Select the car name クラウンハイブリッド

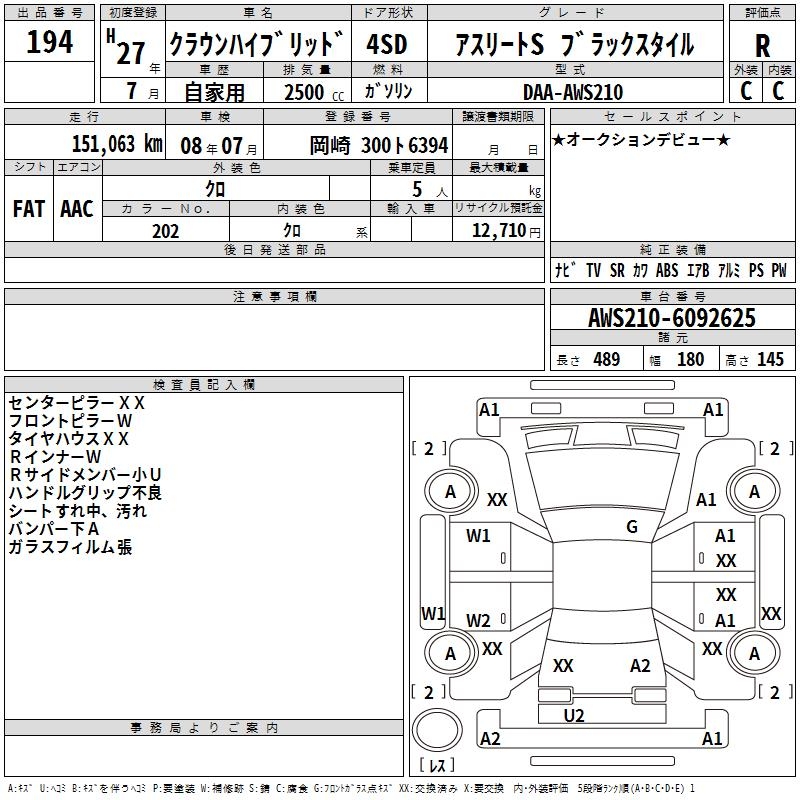257,45
